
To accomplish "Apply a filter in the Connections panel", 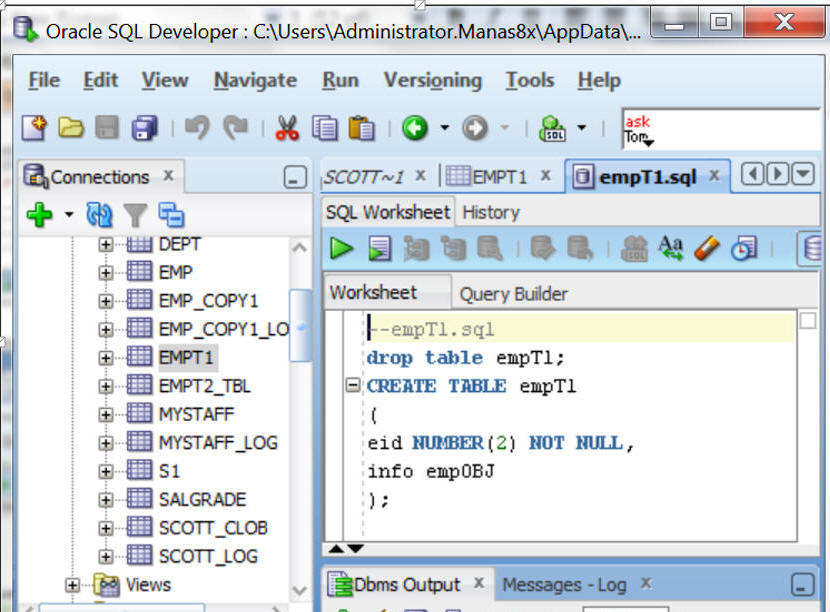I will 135,215.
